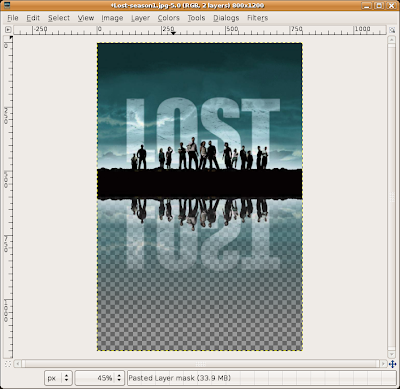The width and height of the screenshot is (400, 389).
Task: Click the zoom-on-resize magnifier icon at top right
Action: click(x=392, y=30)
